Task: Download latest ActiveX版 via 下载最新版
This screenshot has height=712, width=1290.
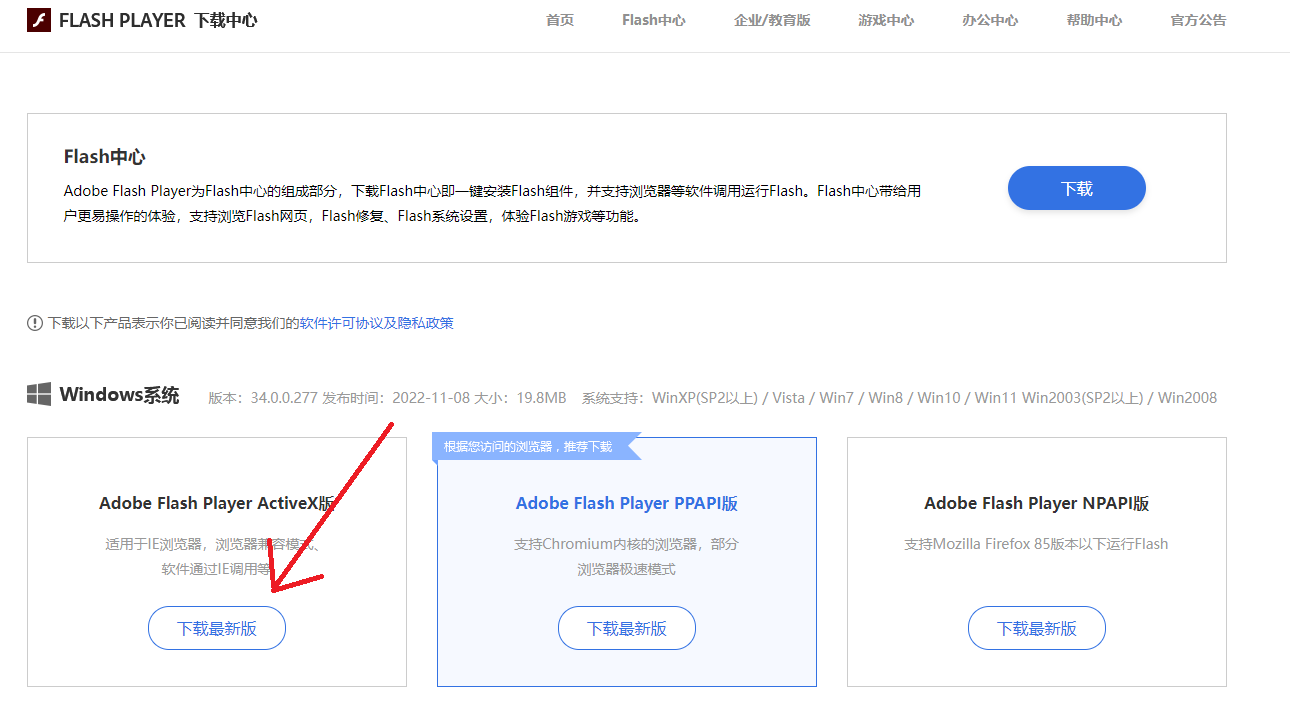Action: tap(217, 629)
